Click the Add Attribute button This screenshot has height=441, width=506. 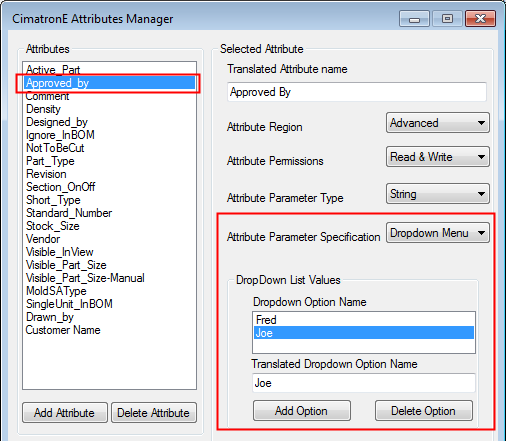(x=65, y=413)
